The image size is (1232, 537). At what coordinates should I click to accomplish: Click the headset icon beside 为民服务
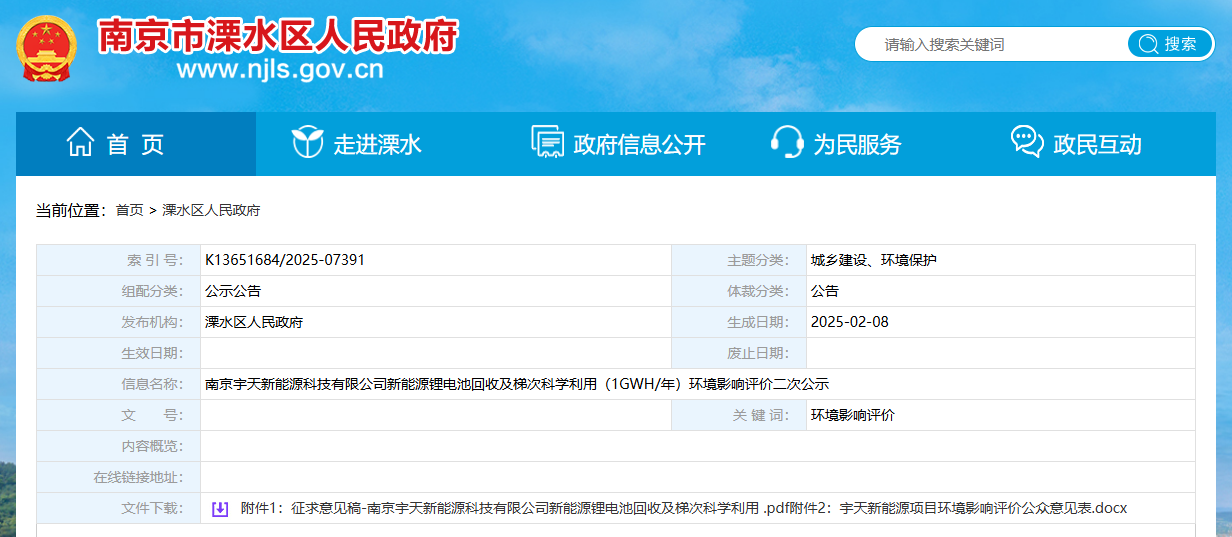coord(787,143)
